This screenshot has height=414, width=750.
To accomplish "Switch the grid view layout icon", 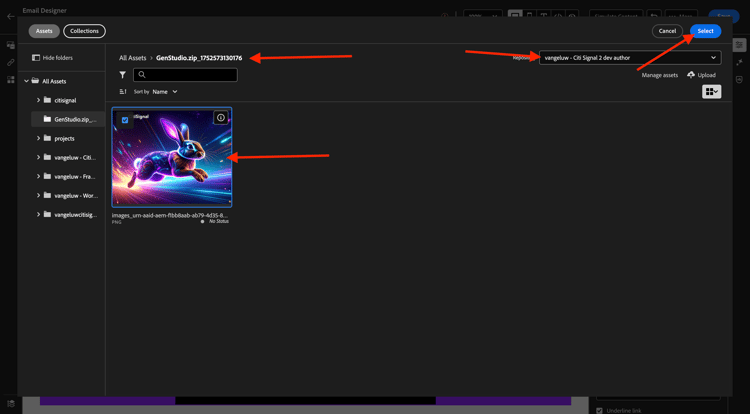I will click(711, 92).
